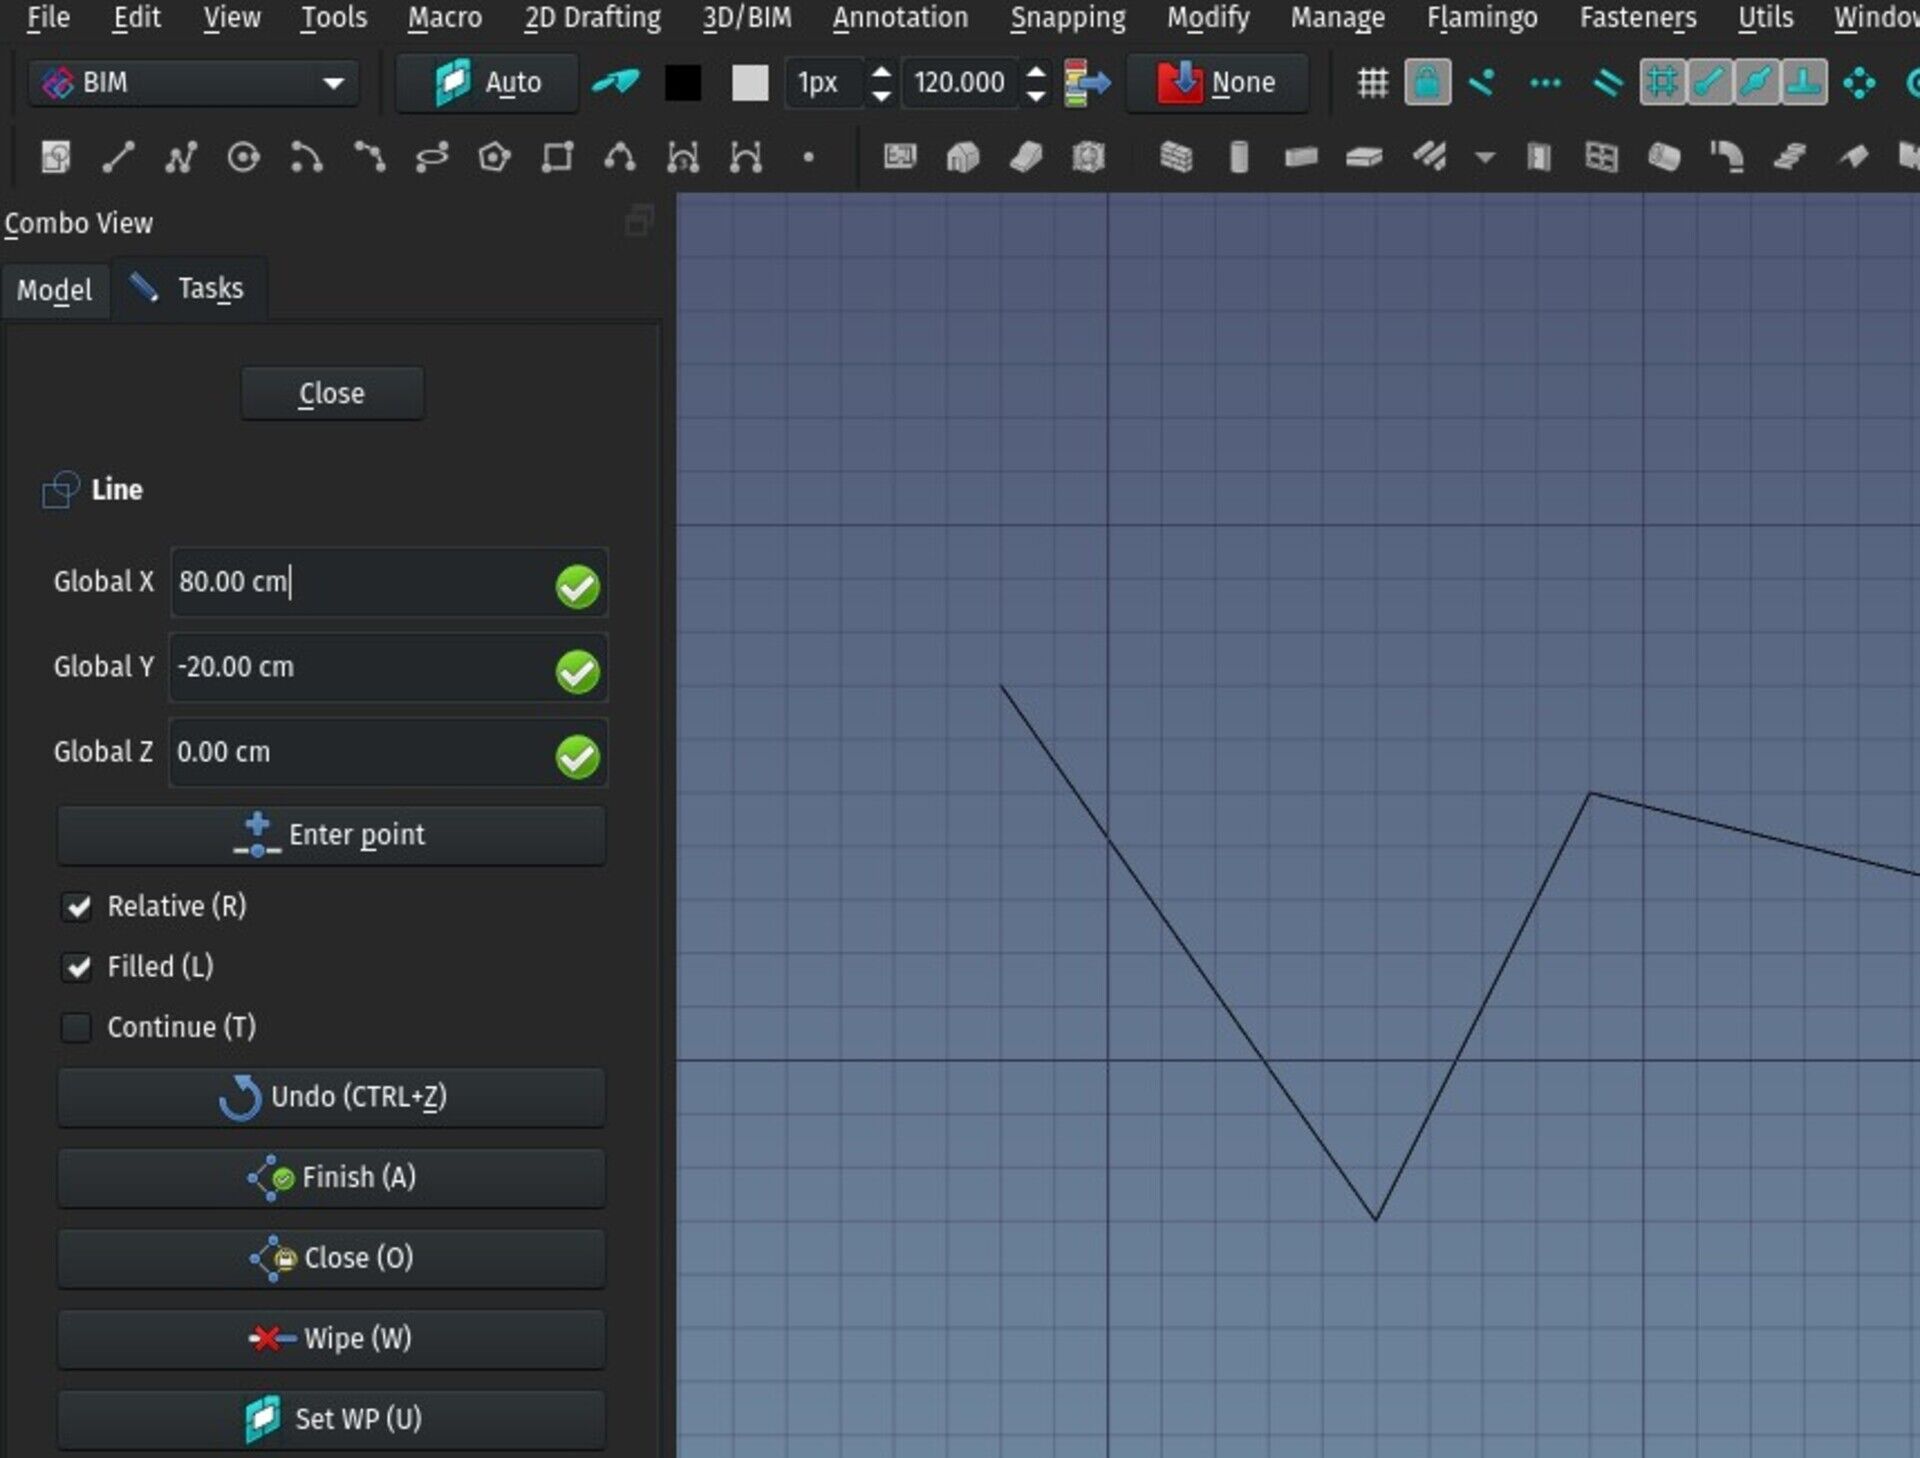Create a BIM Project with floor plan icon

[900, 157]
